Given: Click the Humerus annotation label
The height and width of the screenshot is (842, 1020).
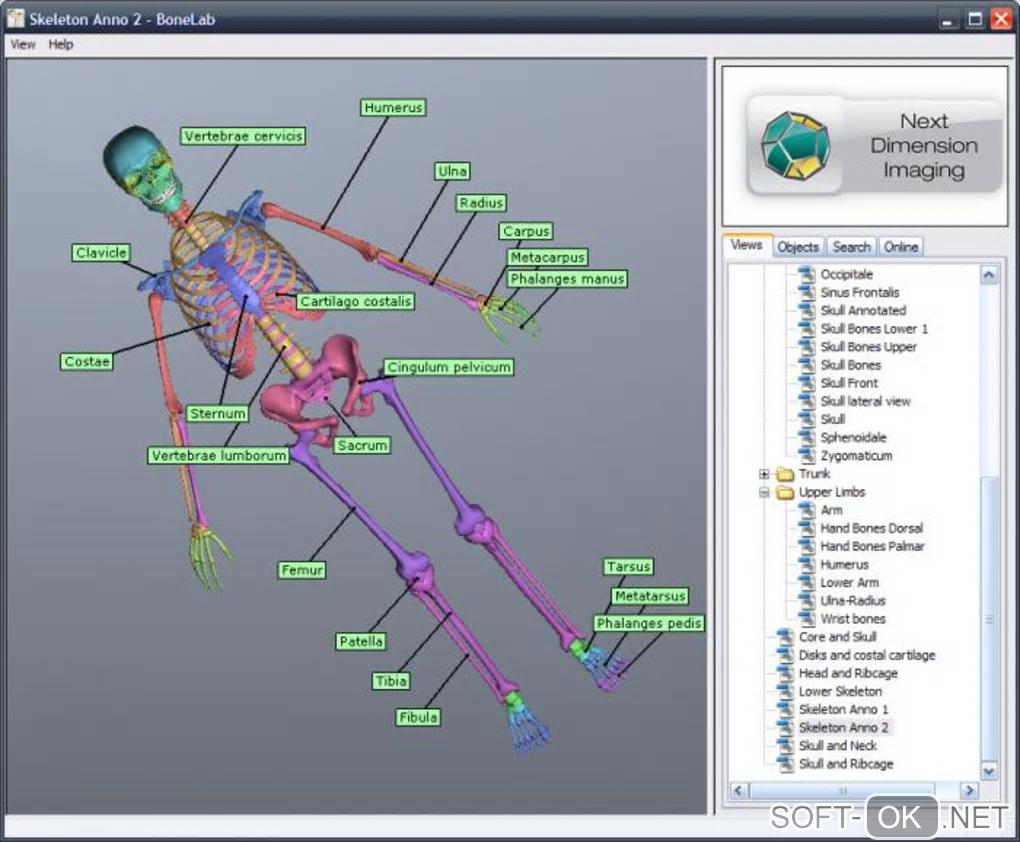Looking at the screenshot, I should coord(393,107).
